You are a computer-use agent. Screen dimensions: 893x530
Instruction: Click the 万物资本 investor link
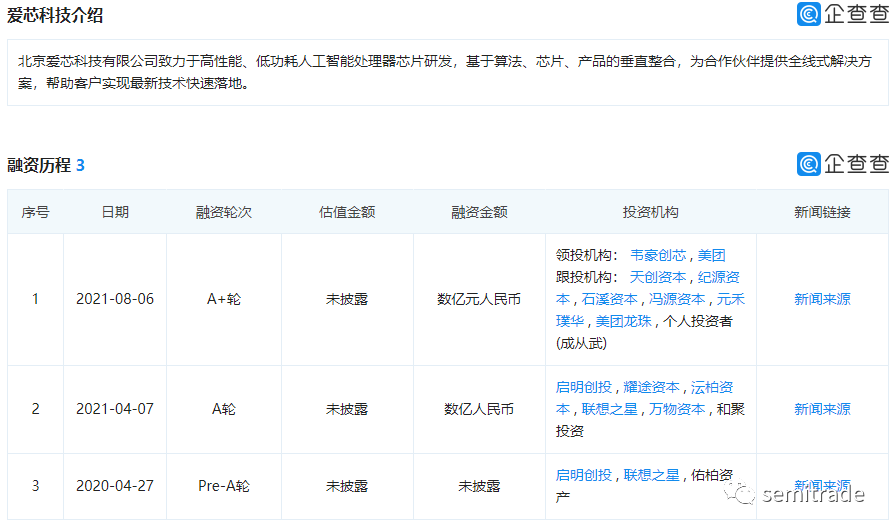tap(677, 409)
